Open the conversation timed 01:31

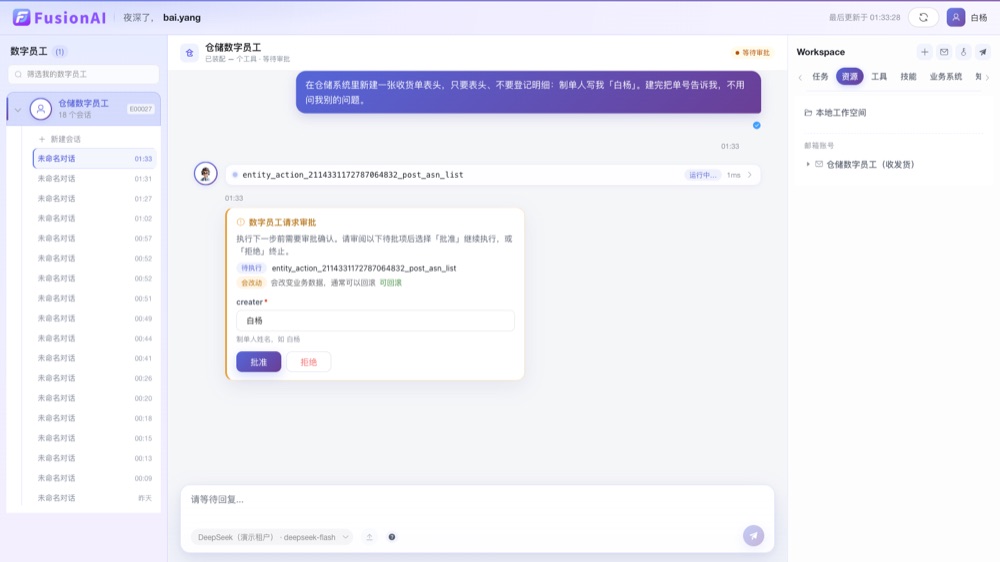point(94,179)
